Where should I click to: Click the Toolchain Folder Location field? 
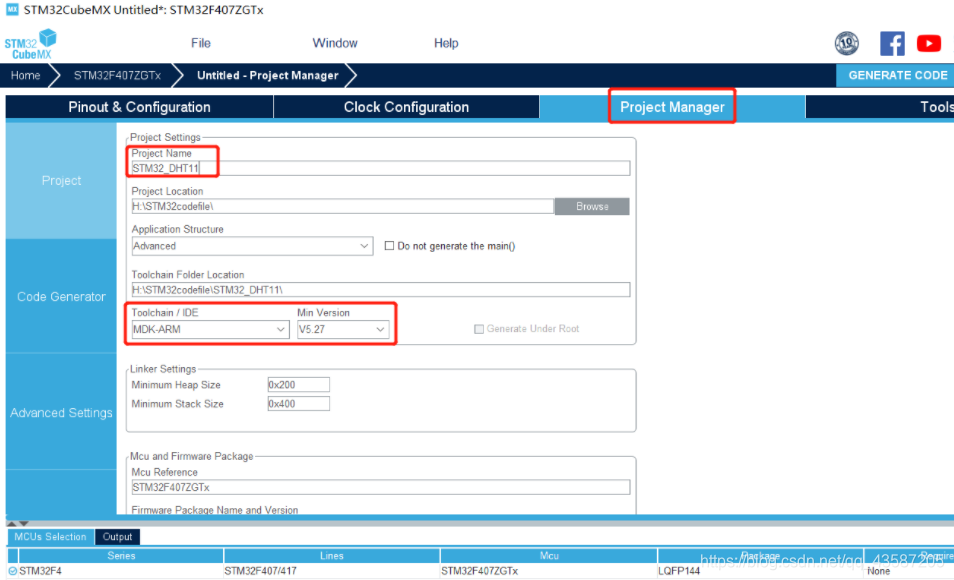[x=381, y=290]
